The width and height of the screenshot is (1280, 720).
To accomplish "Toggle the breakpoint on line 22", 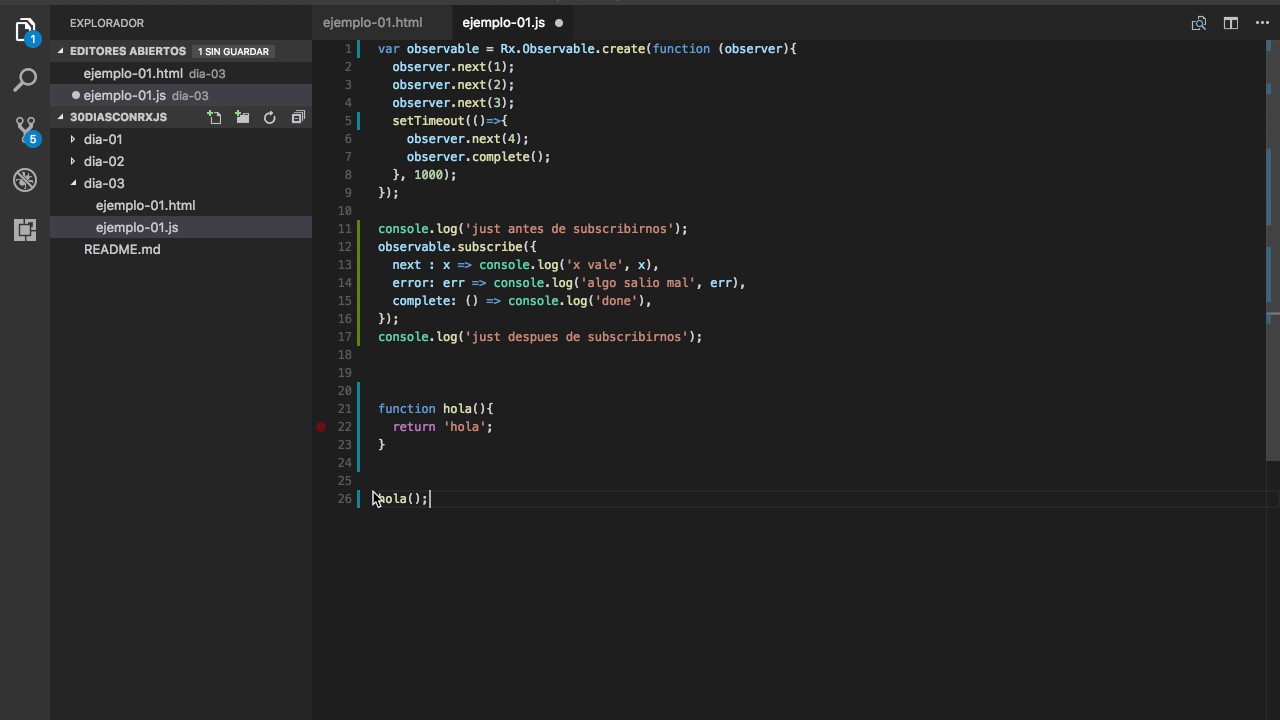I will 321,427.
